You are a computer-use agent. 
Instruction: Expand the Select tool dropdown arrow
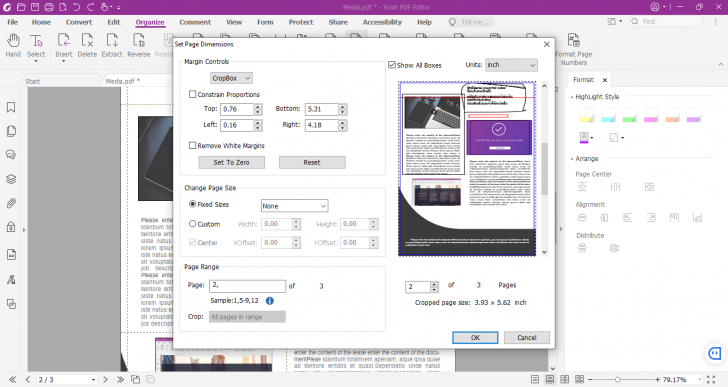36,61
